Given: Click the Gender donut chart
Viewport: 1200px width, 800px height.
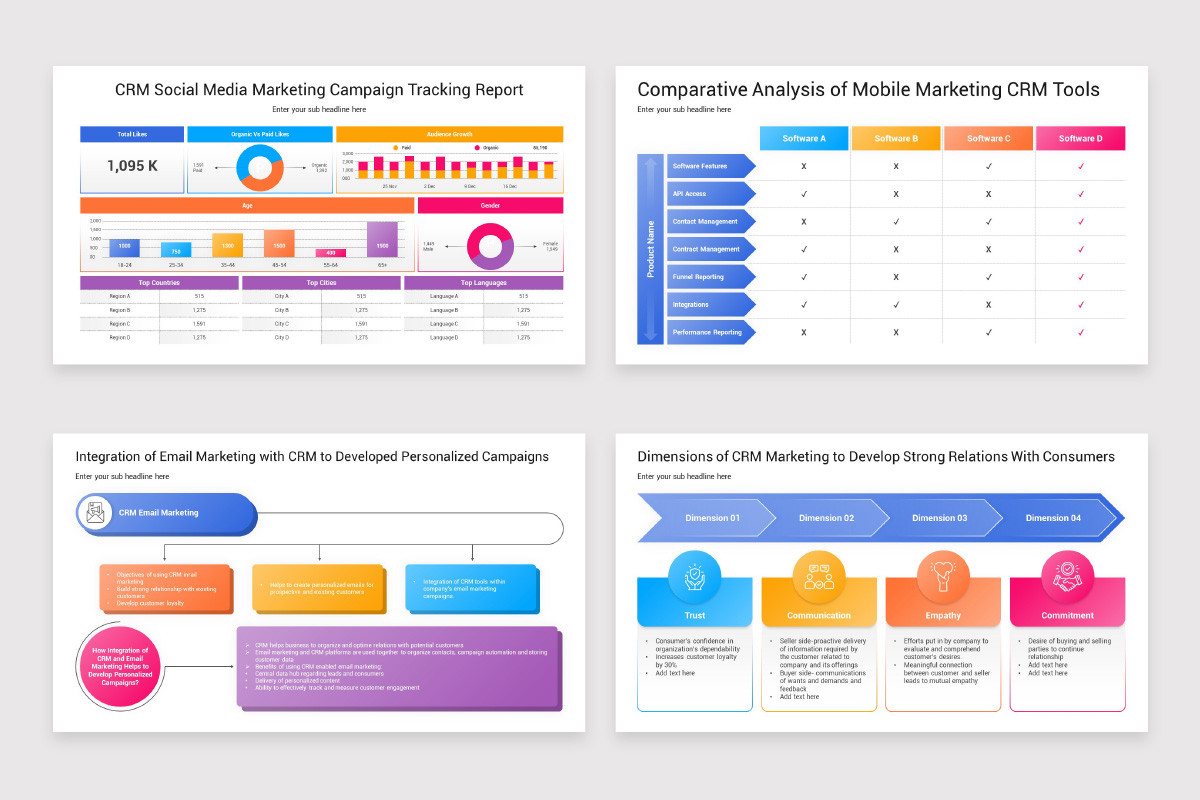Looking at the screenshot, I should 490,245.
